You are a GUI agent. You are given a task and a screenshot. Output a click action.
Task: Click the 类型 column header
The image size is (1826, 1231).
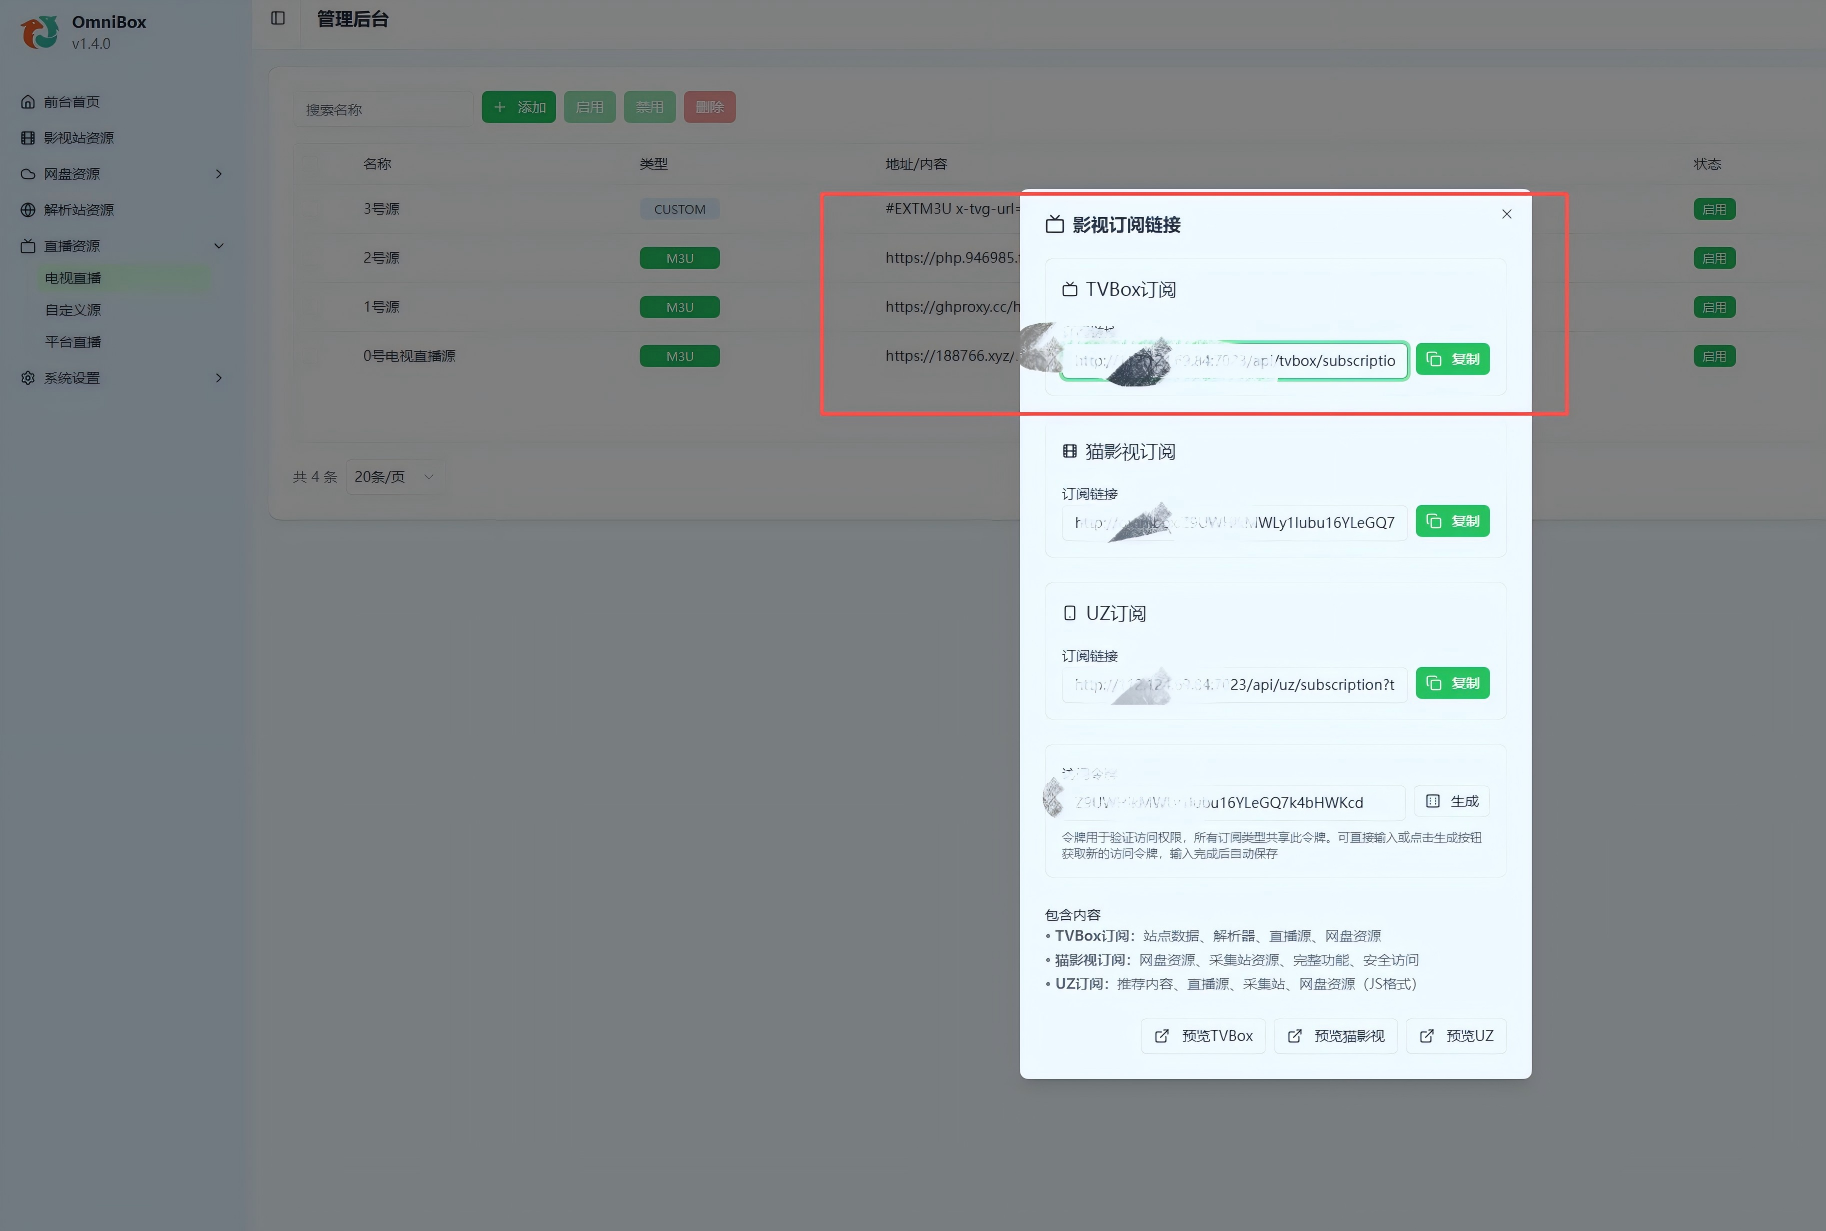point(654,164)
